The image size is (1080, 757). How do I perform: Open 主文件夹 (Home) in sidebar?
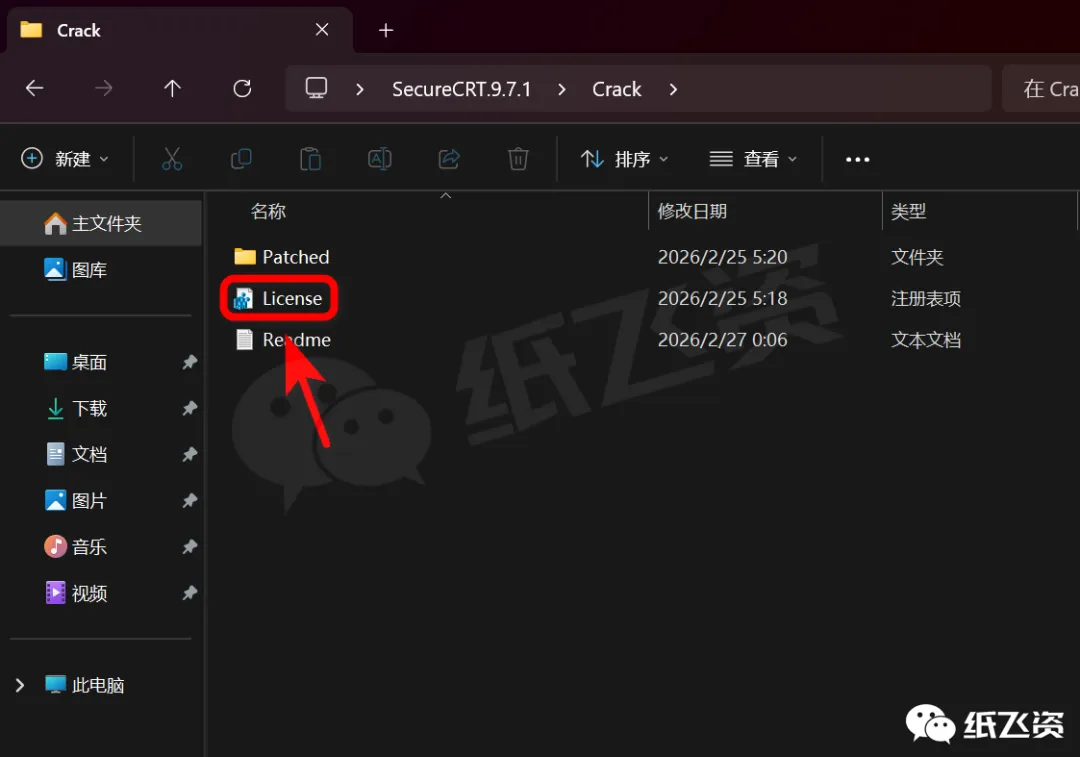[x=101, y=223]
